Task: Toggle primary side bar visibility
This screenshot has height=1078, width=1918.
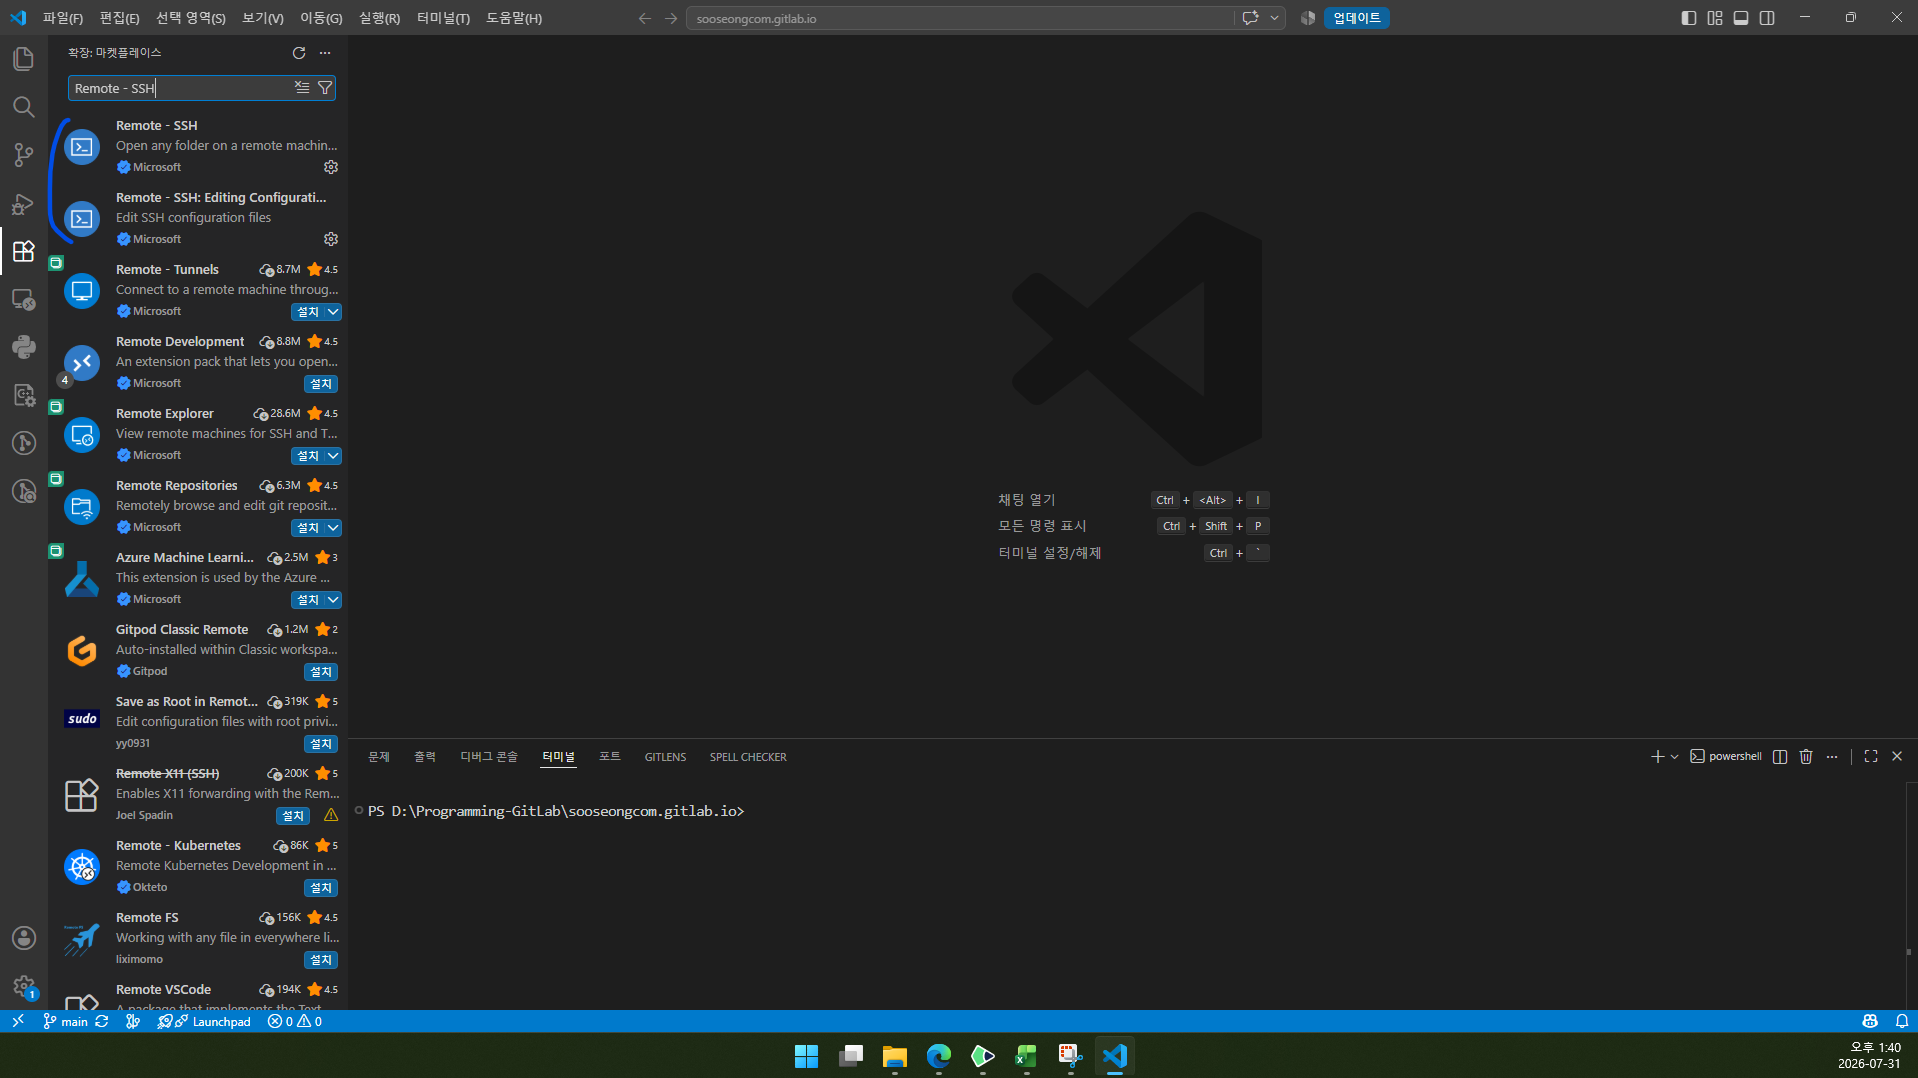Action: [1689, 18]
